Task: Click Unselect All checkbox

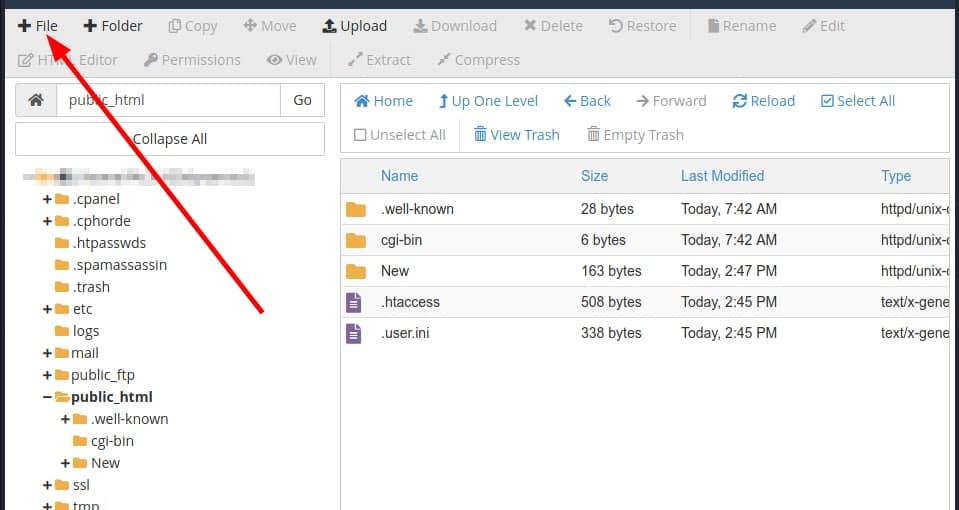Action: point(399,135)
